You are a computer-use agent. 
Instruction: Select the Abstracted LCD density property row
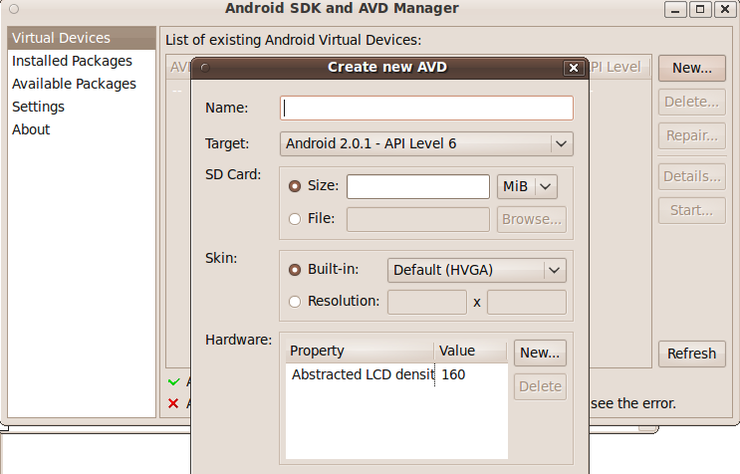tap(396, 375)
